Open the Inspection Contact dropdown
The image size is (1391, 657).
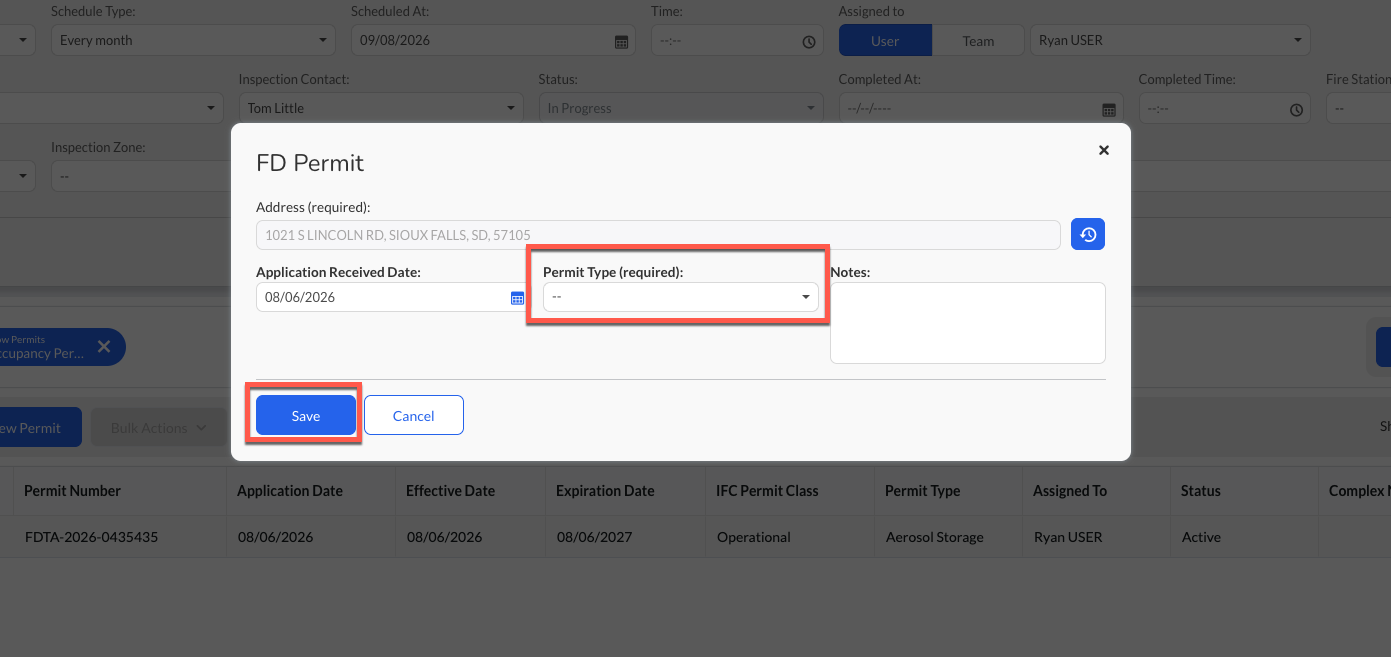381,108
